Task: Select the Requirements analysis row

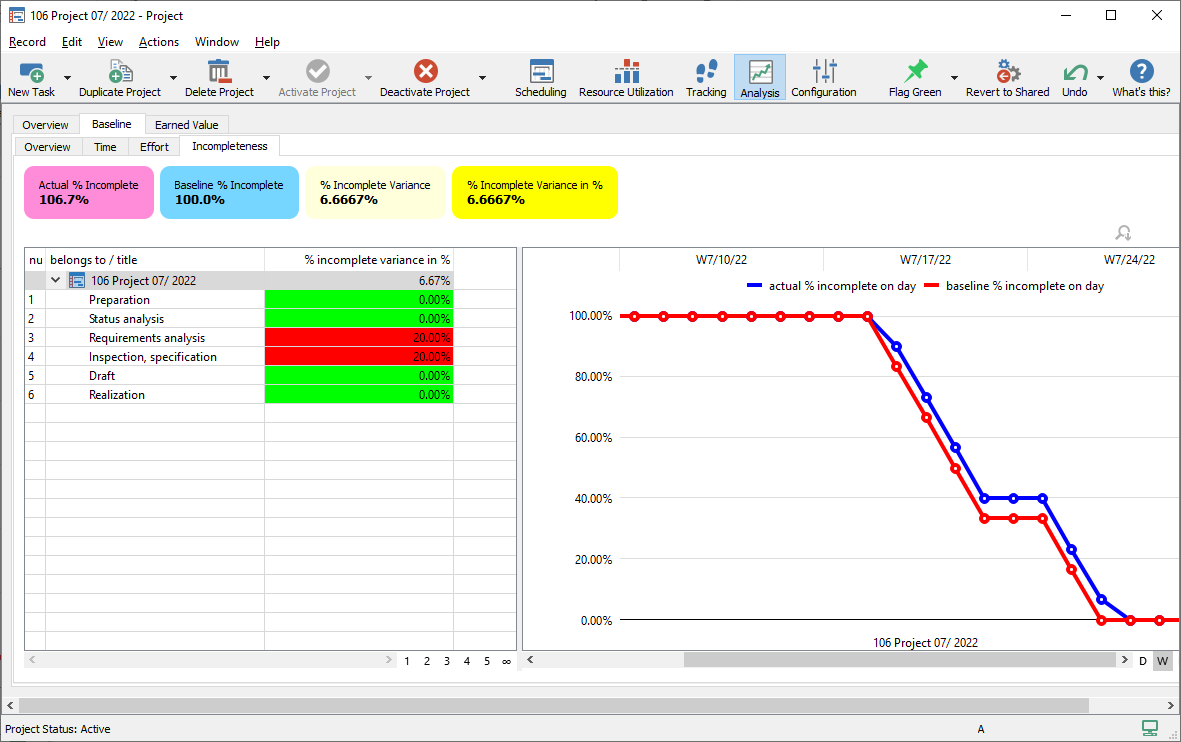Action: 240,337
